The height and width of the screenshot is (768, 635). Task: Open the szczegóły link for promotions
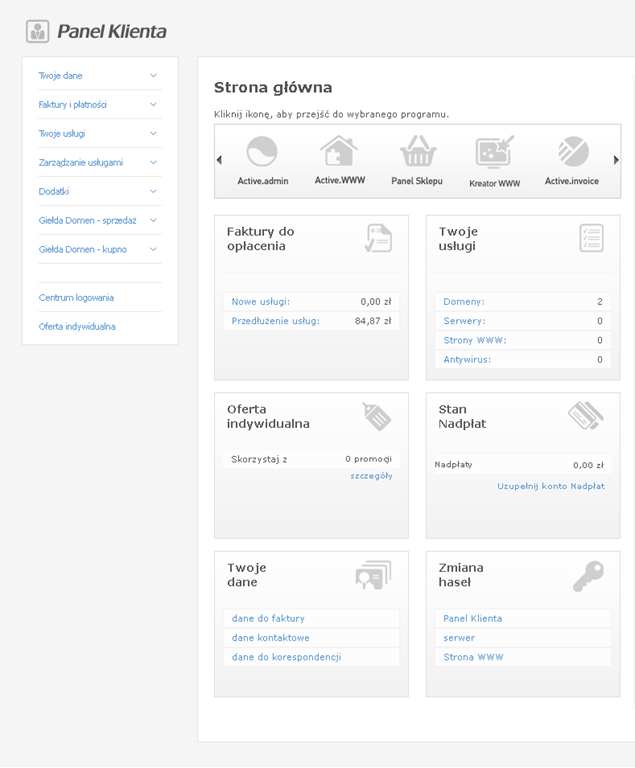click(371, 476)
